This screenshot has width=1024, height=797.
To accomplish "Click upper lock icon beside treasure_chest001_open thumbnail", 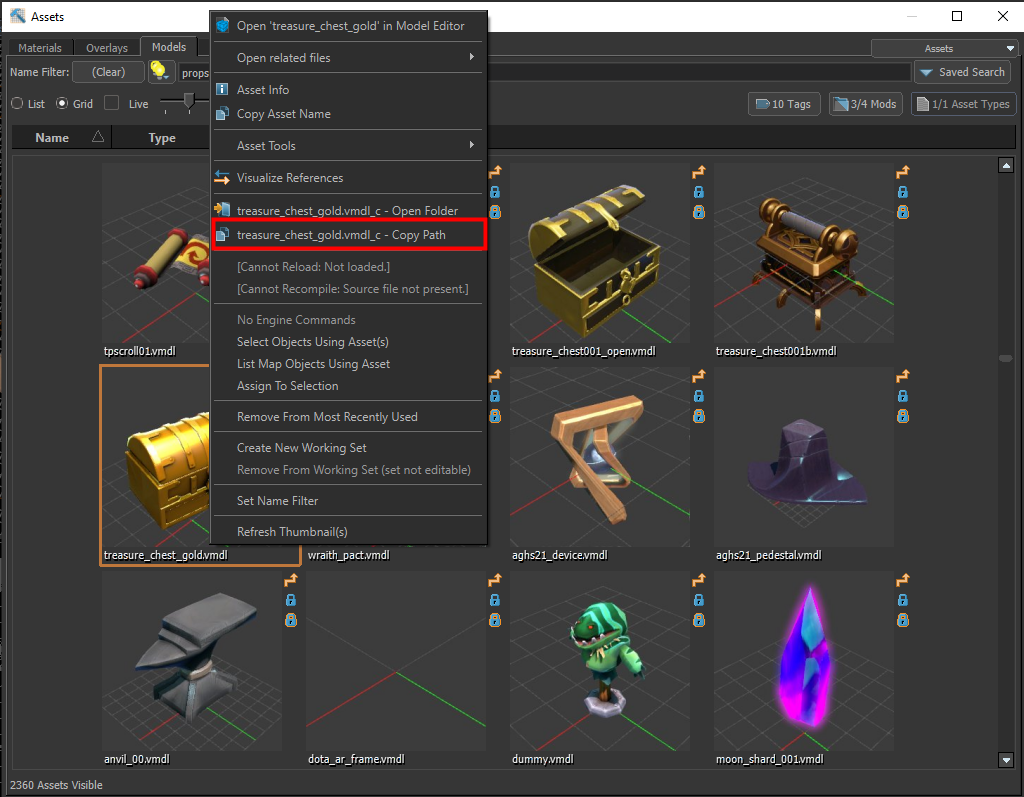I will pos(699,192).
